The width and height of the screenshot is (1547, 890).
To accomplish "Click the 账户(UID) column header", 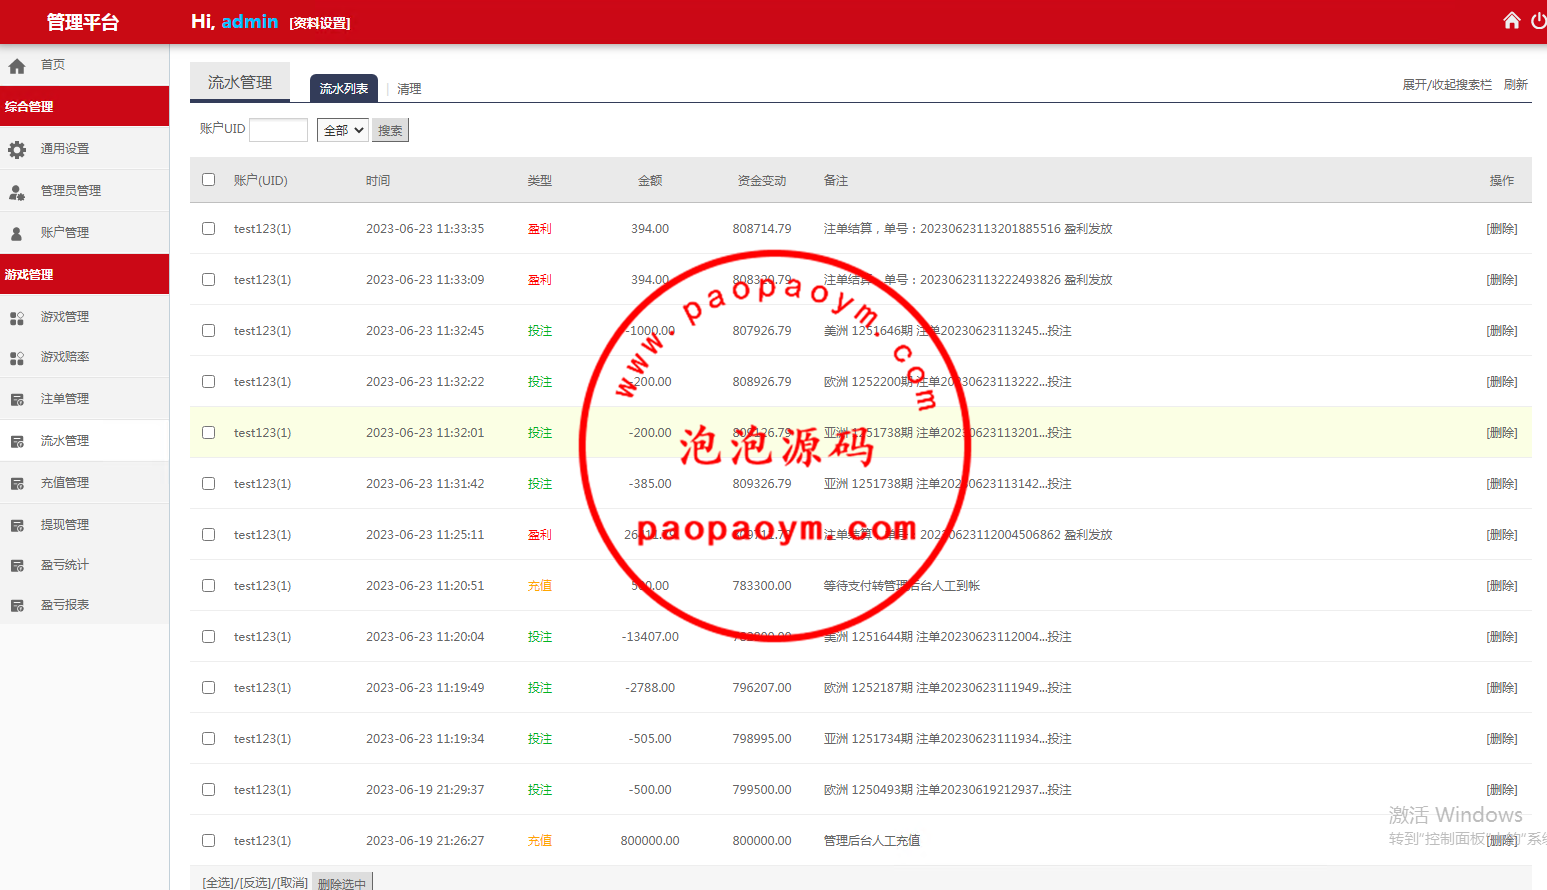I will click(261, 181).
